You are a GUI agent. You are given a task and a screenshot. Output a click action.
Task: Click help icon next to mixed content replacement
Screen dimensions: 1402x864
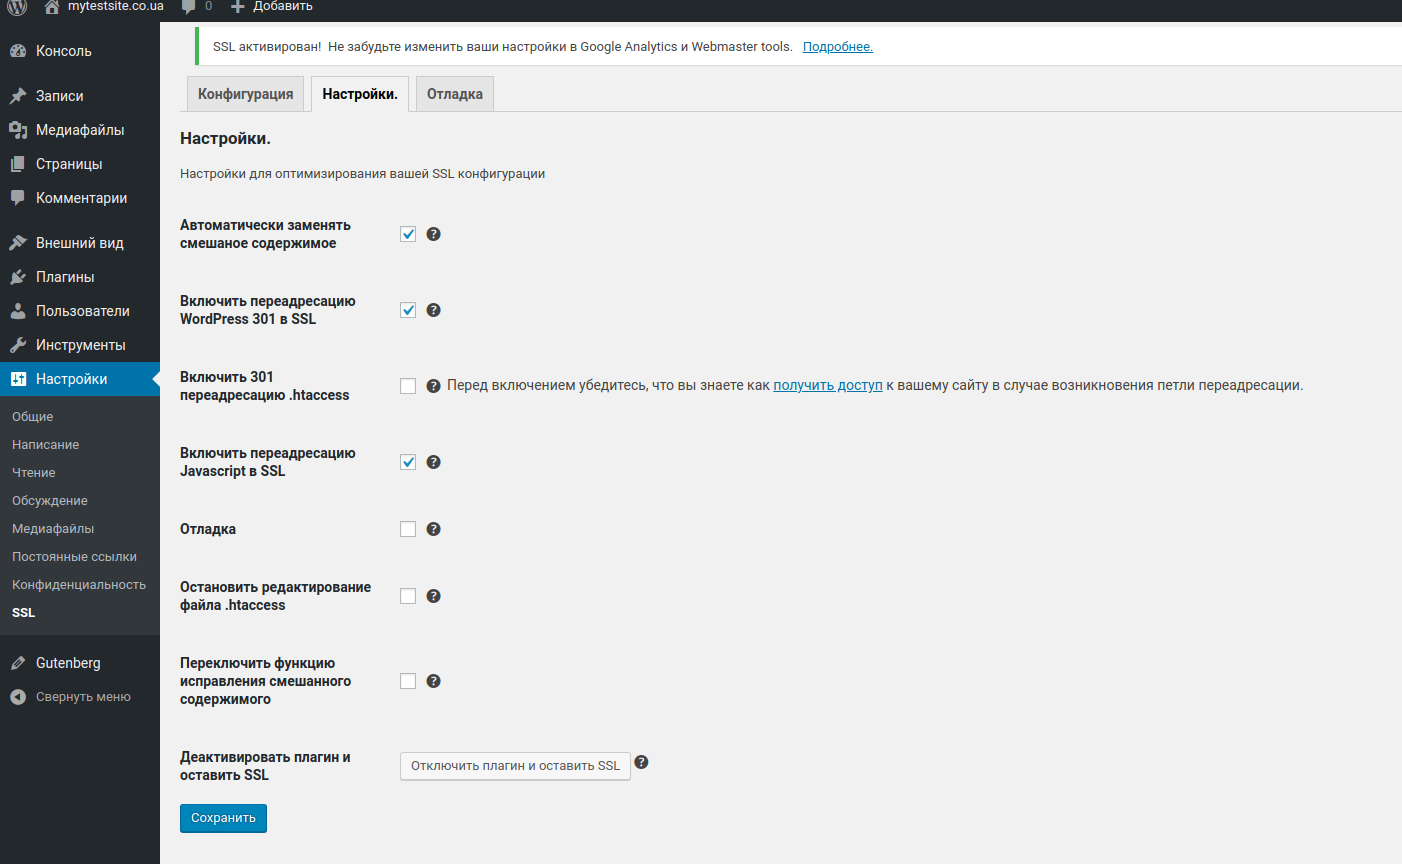pyautogui.click(x=433, y=234)
